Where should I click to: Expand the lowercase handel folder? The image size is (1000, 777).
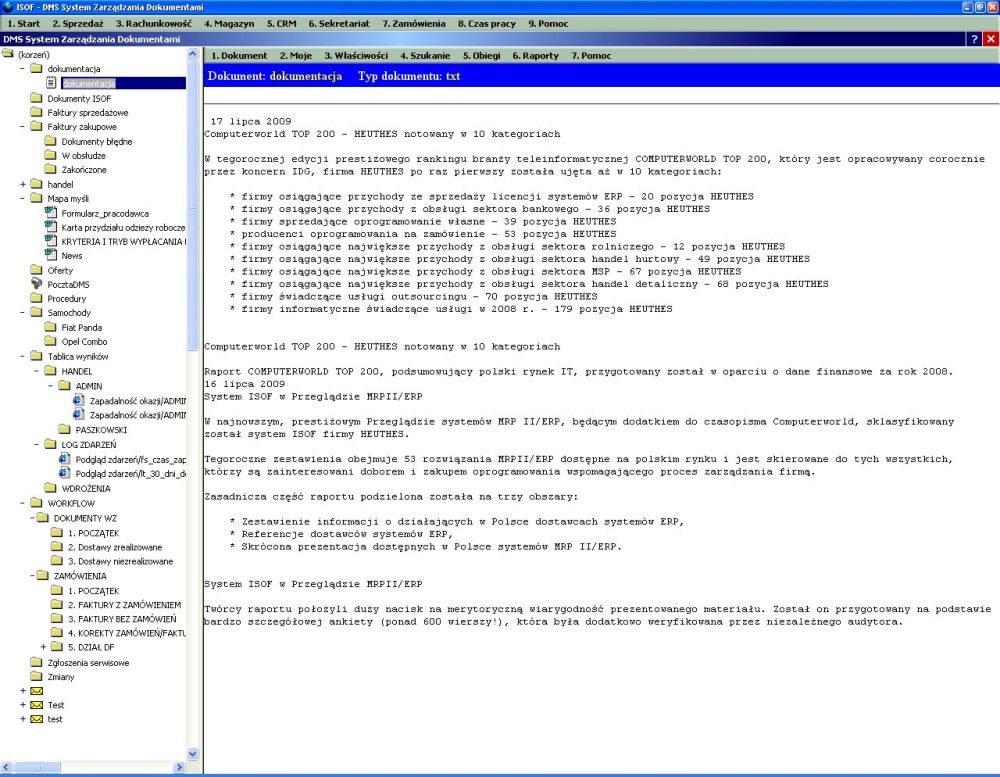pos(23,184)
